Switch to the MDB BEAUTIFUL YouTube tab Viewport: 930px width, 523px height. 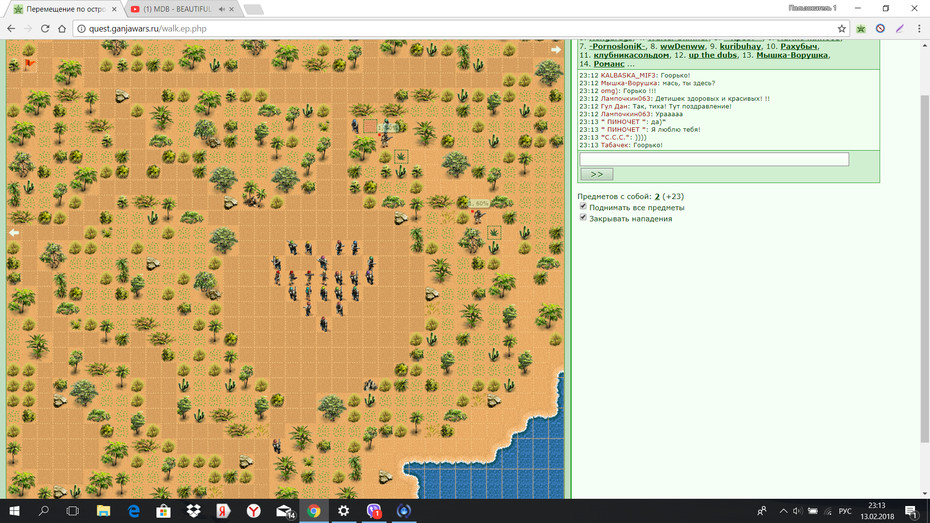click(177, 9)
